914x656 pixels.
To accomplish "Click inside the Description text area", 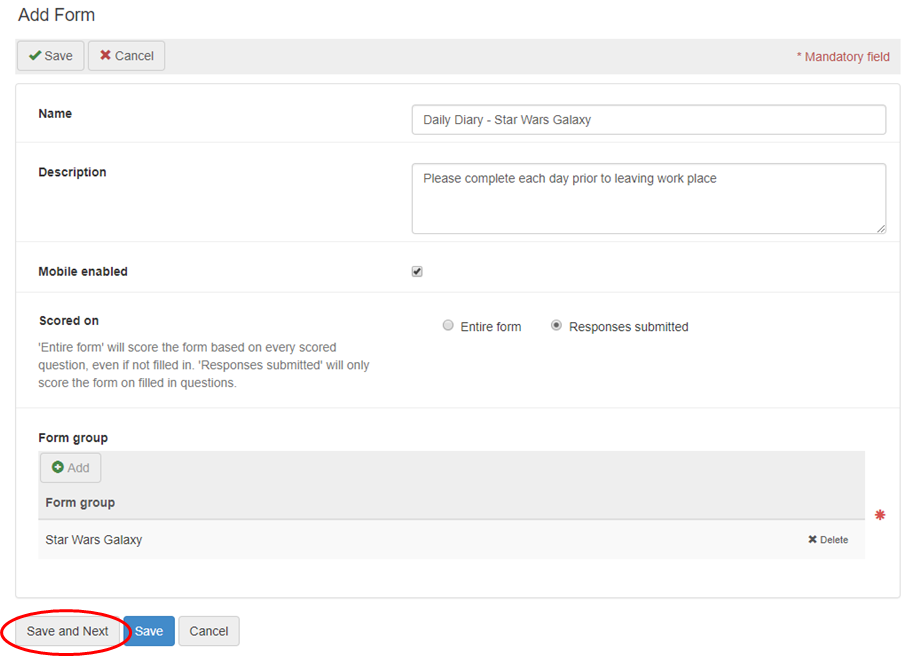I will (648, 198).
